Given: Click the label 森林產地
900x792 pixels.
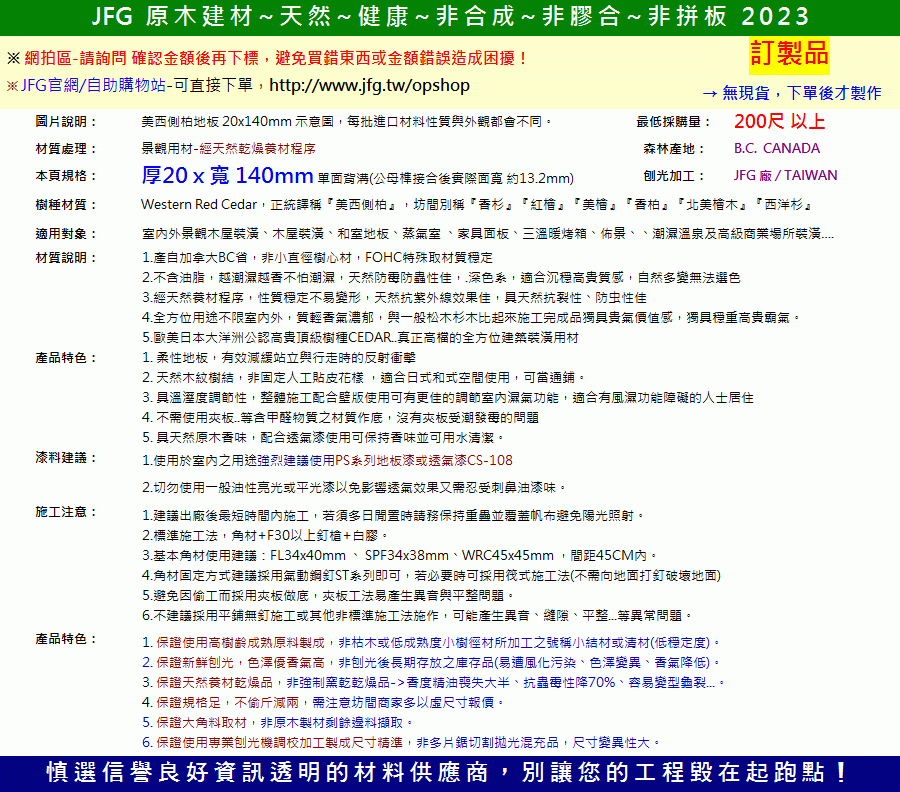Looking at the screenshot, I should click(x=674, y=149).
